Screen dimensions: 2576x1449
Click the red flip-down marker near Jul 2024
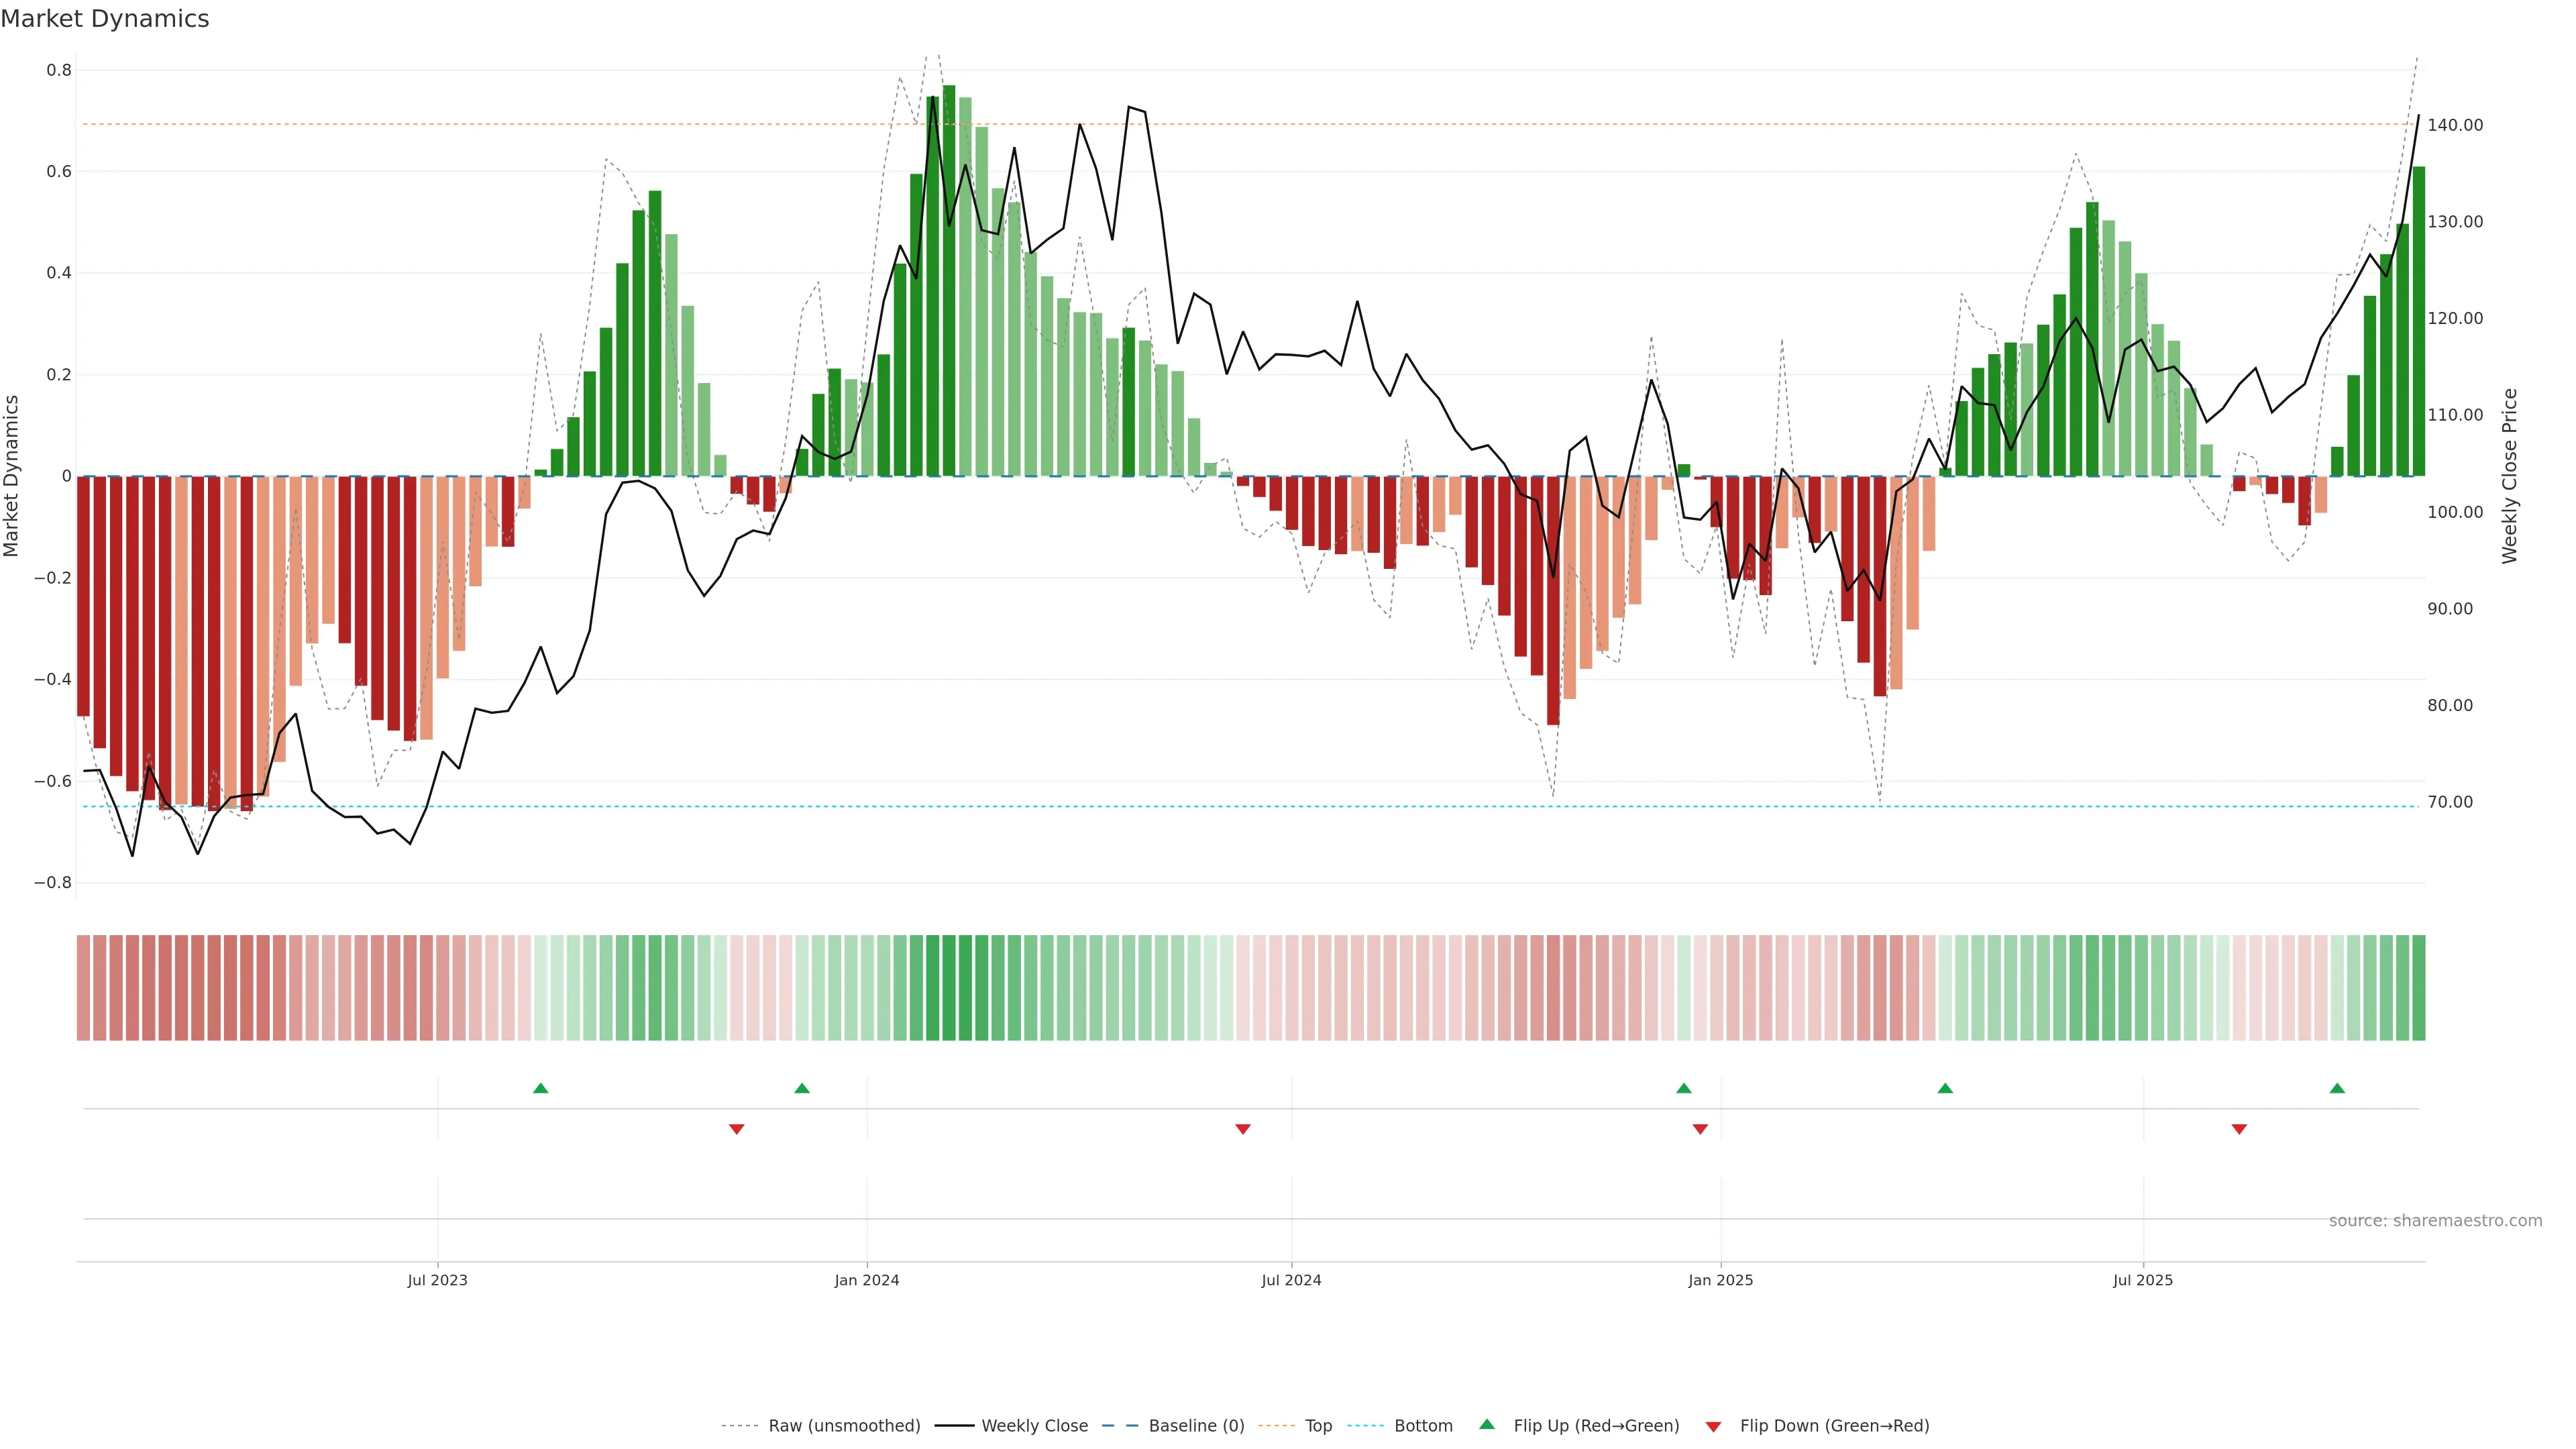click(x=1242, y=1129)
